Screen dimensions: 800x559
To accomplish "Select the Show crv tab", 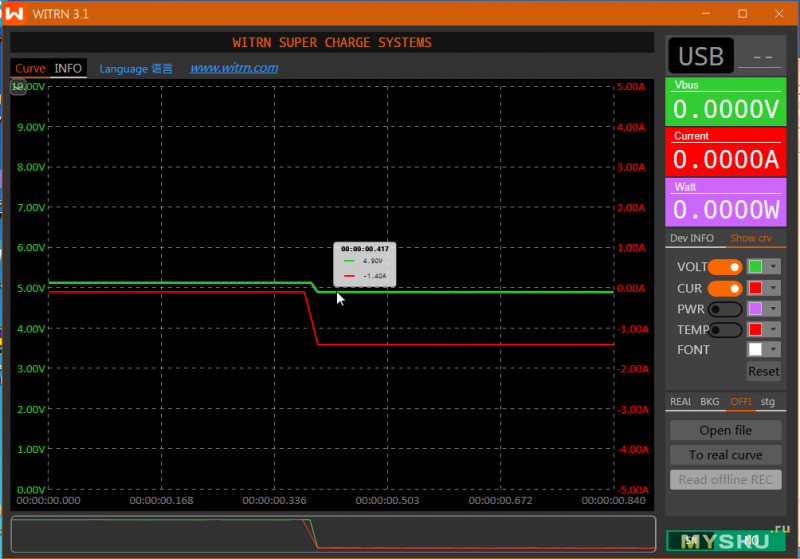I will tap(751, 238).
